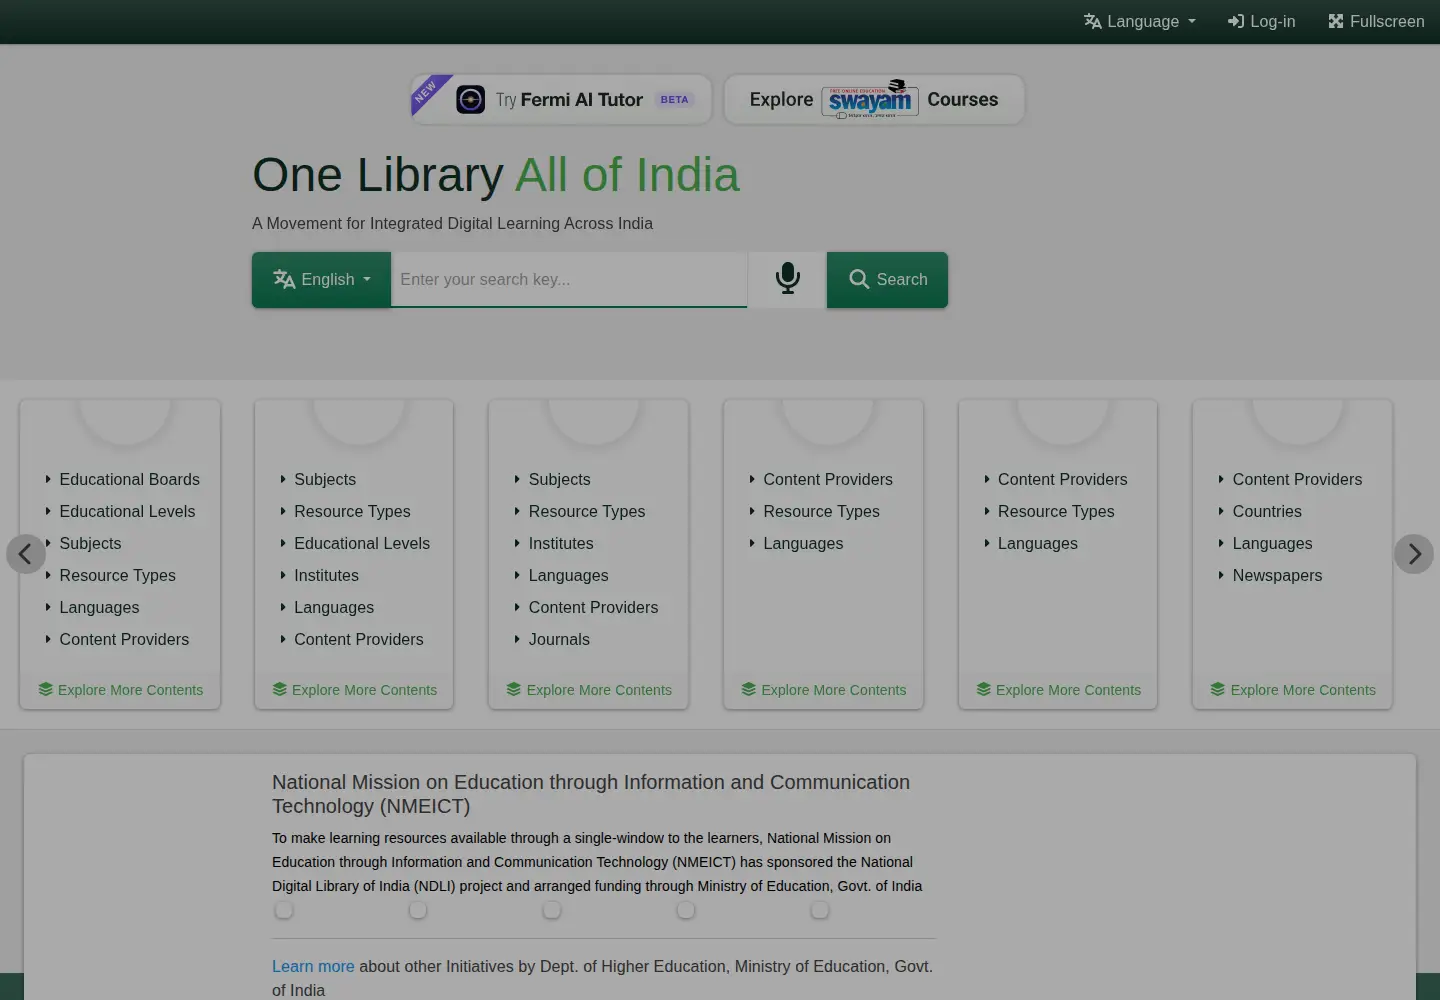1440x1000 pixels.
Task: Browse by Countries
Action: [x=1267, y=512]
